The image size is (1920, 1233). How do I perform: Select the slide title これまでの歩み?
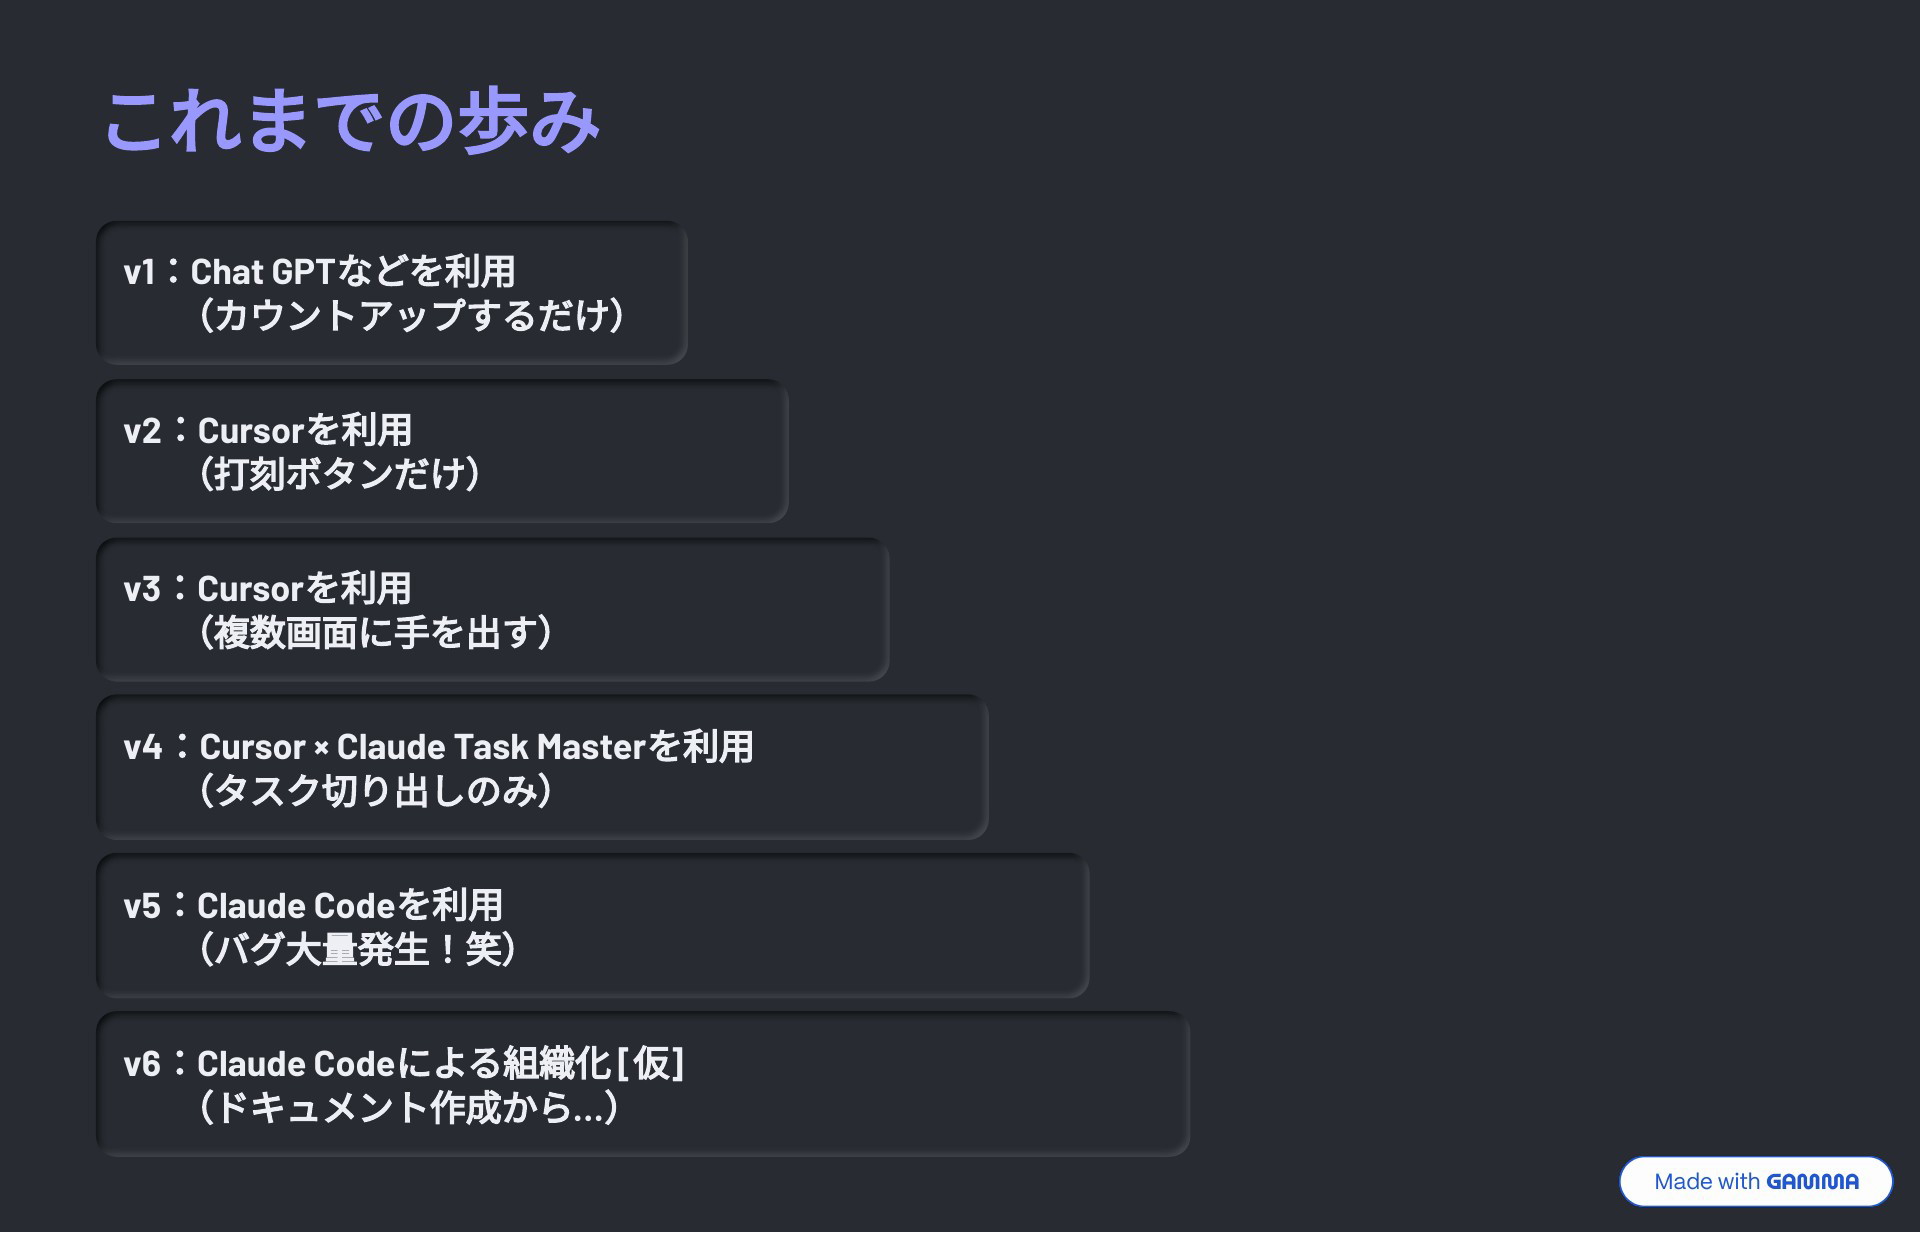click(352, 121)
